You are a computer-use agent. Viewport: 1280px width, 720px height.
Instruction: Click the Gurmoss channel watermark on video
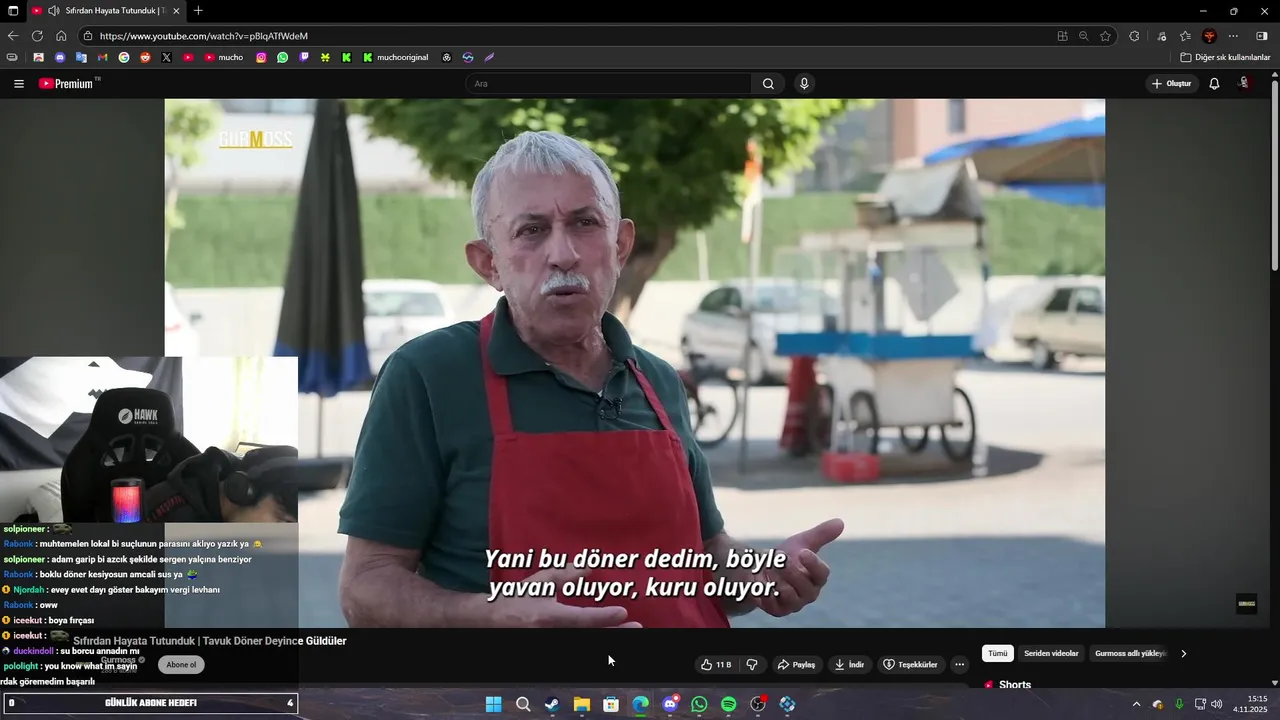1247,603
